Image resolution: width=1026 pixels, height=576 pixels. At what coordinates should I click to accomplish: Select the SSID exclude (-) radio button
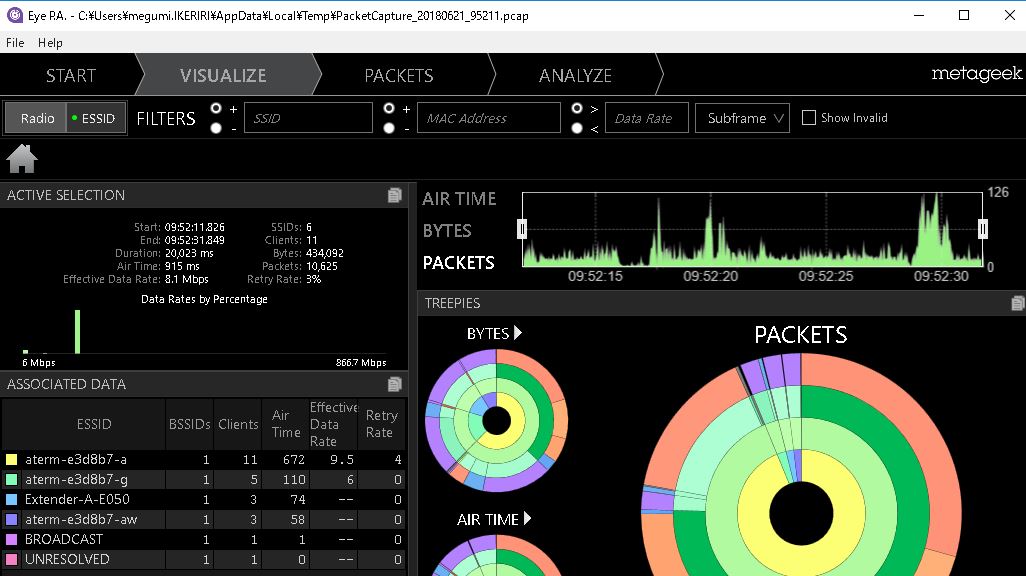tap(216, 128)
